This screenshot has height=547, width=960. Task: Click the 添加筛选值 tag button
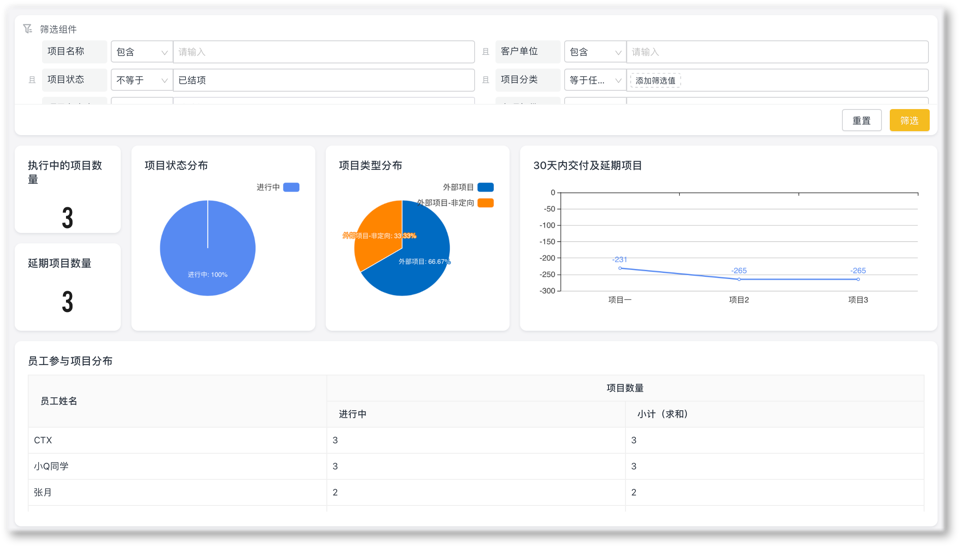tap(655, 80)
